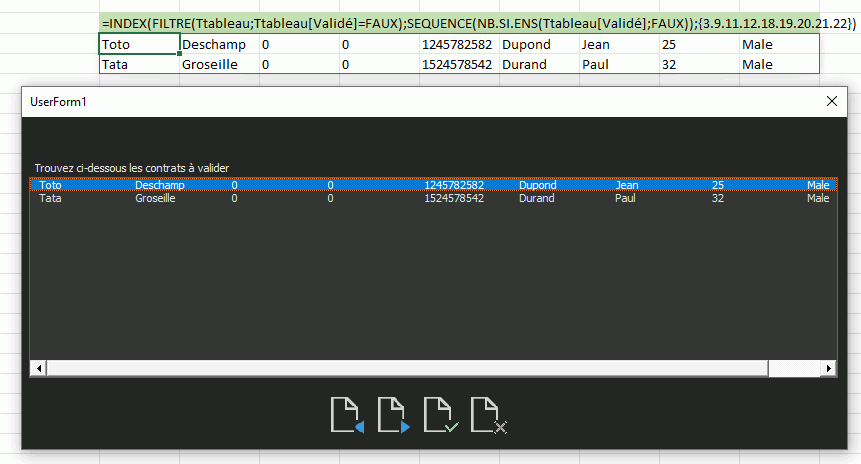The width and height of the screenshot is (861, 464).
Task: Select spreadsheet cell containing 1245782582
Action: tap(459, 44)
